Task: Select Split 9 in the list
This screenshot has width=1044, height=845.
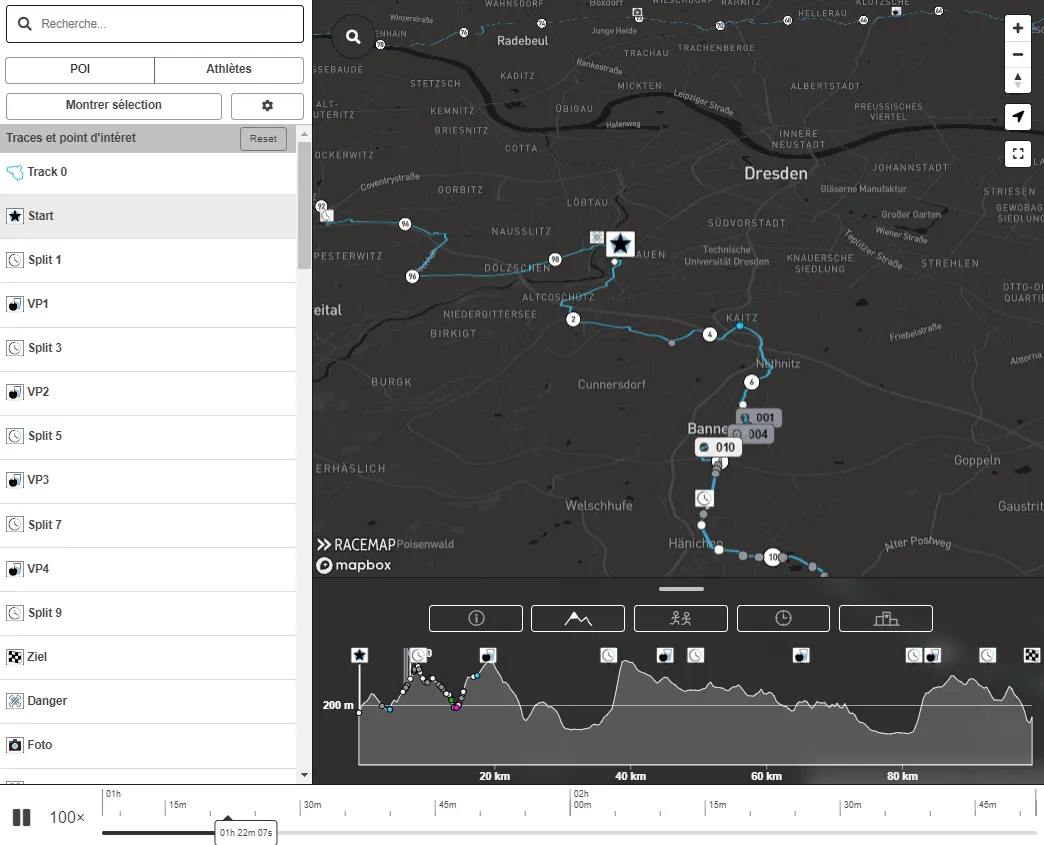Action: click(x=148, y=613)
